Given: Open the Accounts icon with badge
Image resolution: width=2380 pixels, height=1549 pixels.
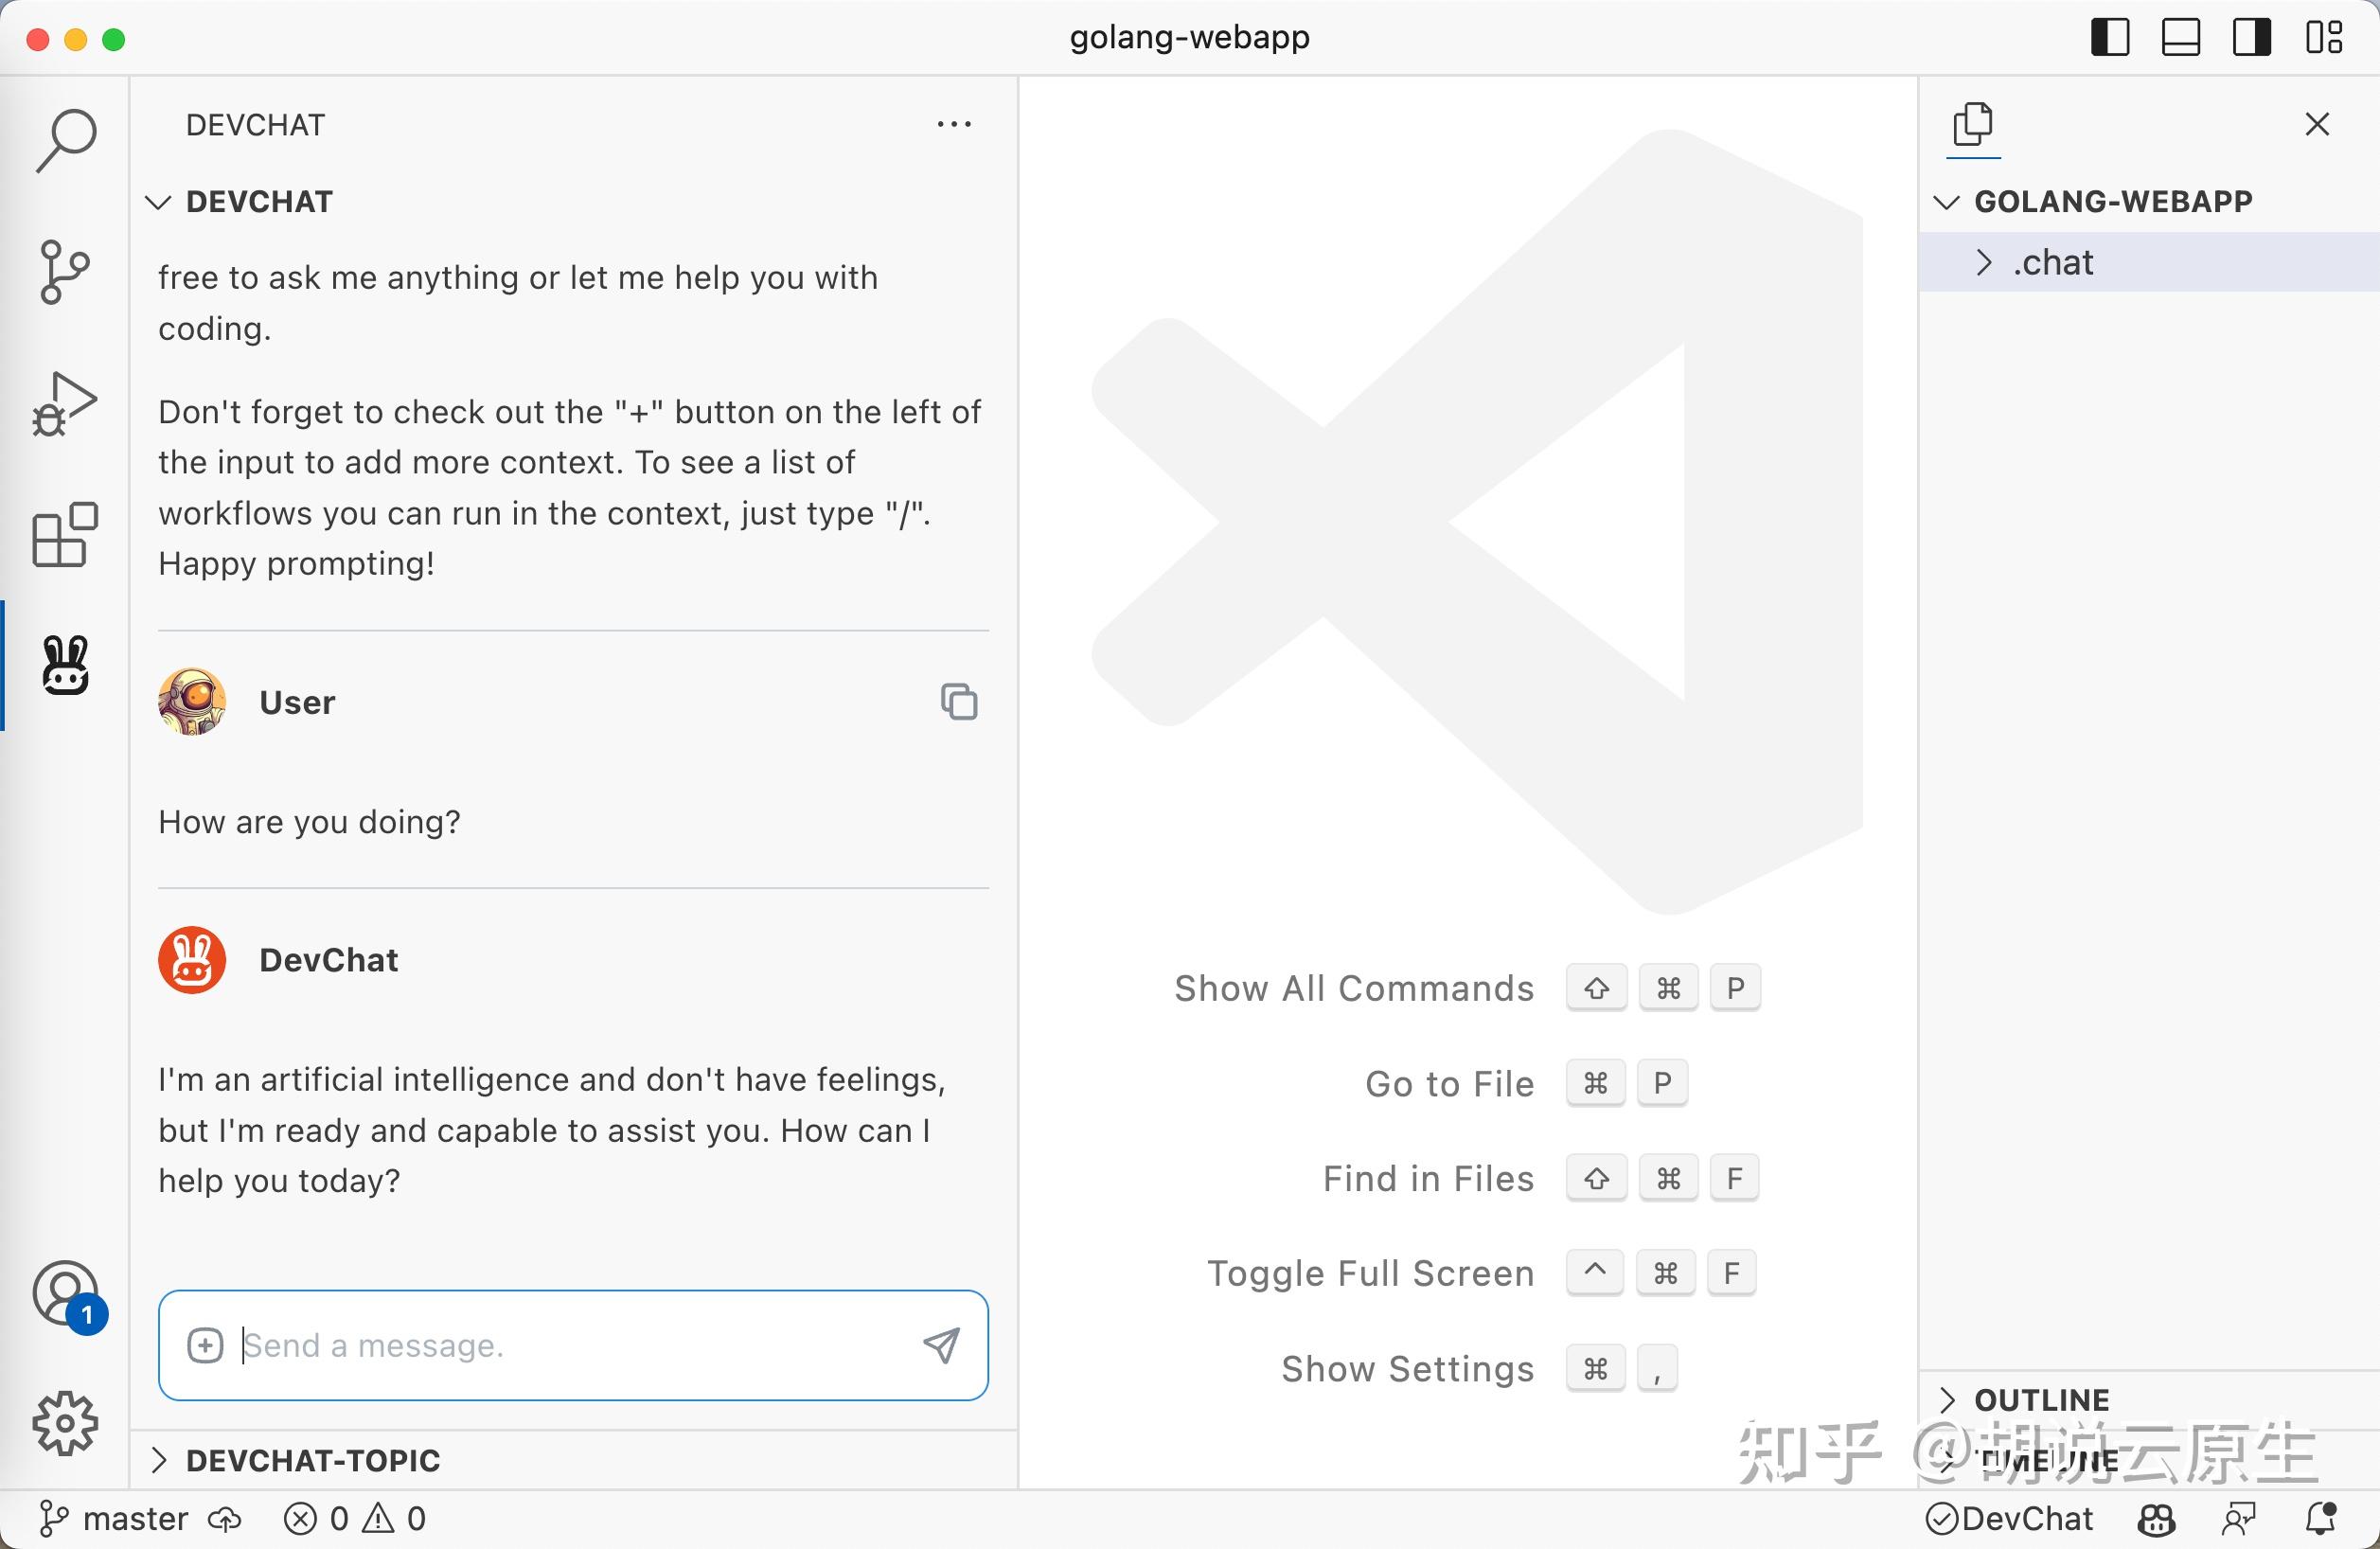Looking at the screenshot, I should (65, 1294).
